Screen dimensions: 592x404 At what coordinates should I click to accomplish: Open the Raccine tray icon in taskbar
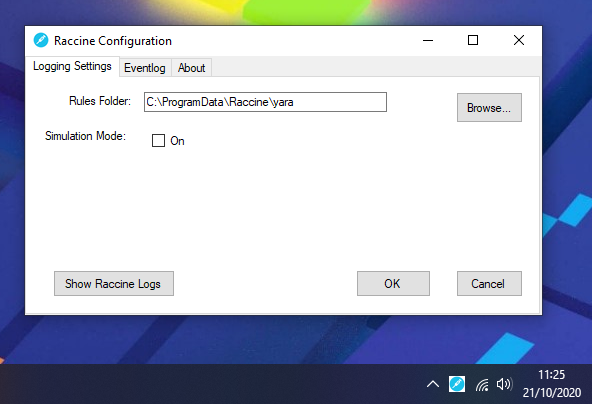pyautogui.click(x=457, y=384)
